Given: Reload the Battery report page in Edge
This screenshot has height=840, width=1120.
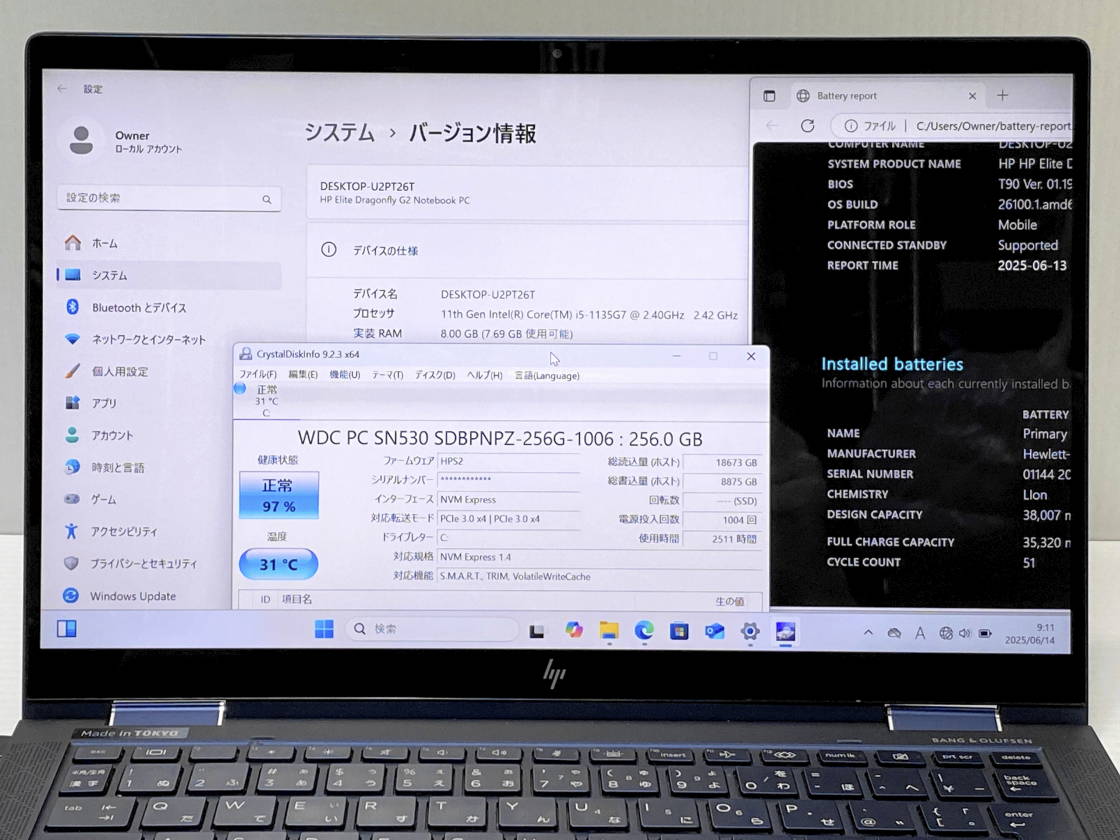Looking at the screenshot, I should click(808, 126).
